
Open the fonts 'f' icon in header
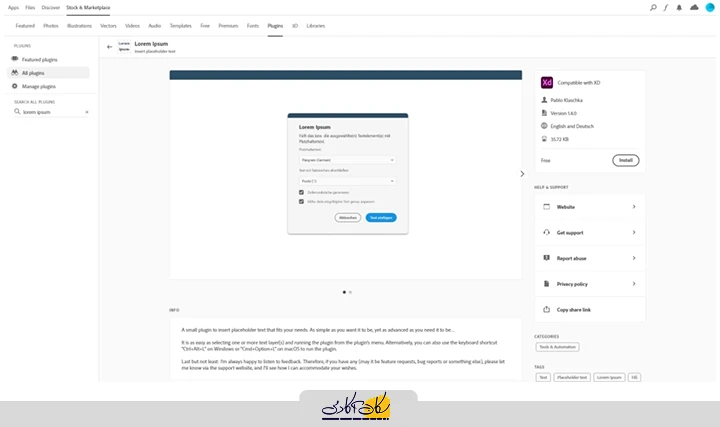(666, 7)
